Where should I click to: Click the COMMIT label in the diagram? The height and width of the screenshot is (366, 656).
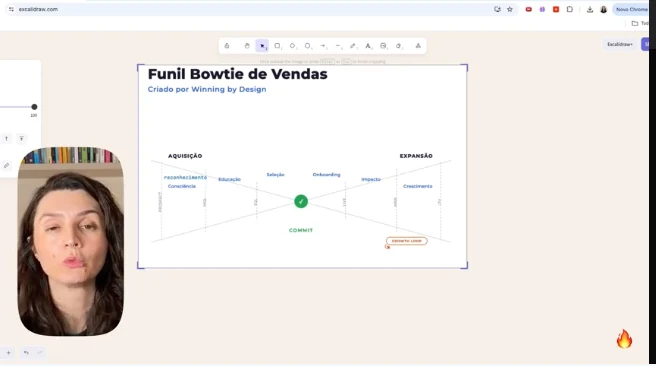[301, 230]
